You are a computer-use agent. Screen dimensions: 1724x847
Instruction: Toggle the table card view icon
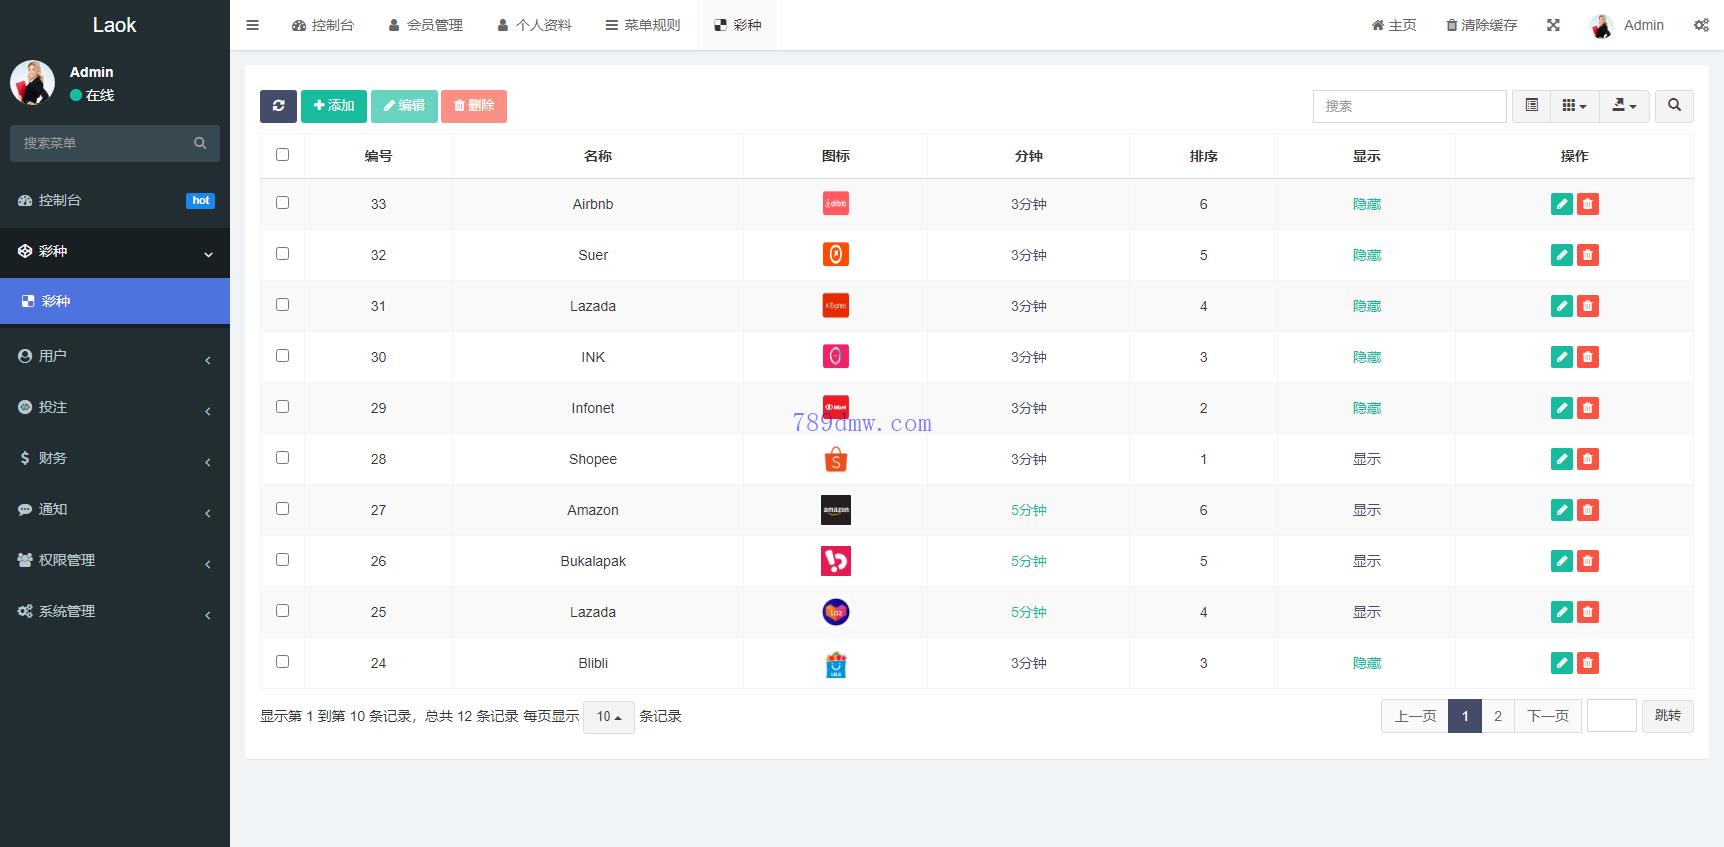[x=1531, y=106]
